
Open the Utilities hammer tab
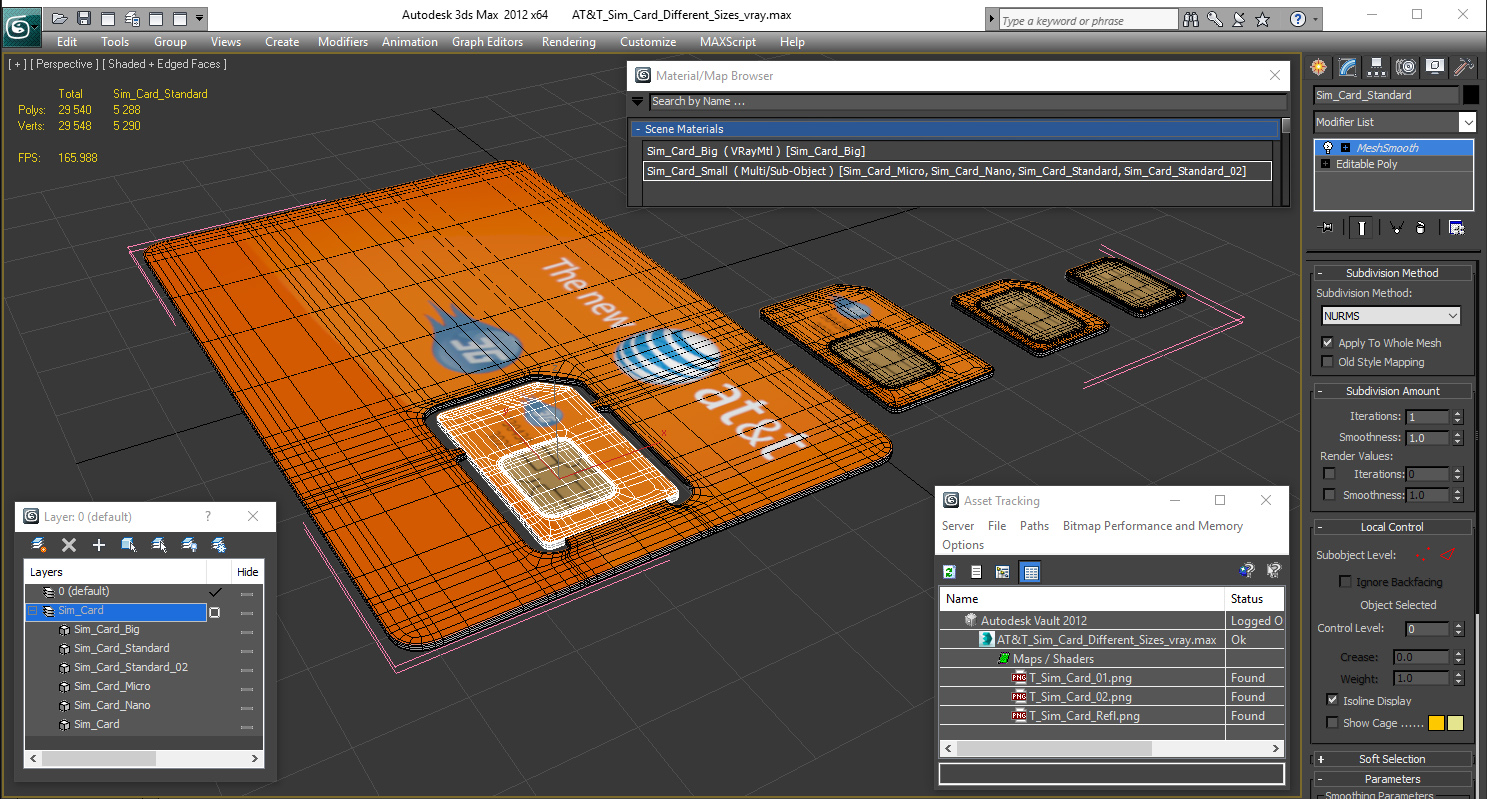(x=1464, y=67)
